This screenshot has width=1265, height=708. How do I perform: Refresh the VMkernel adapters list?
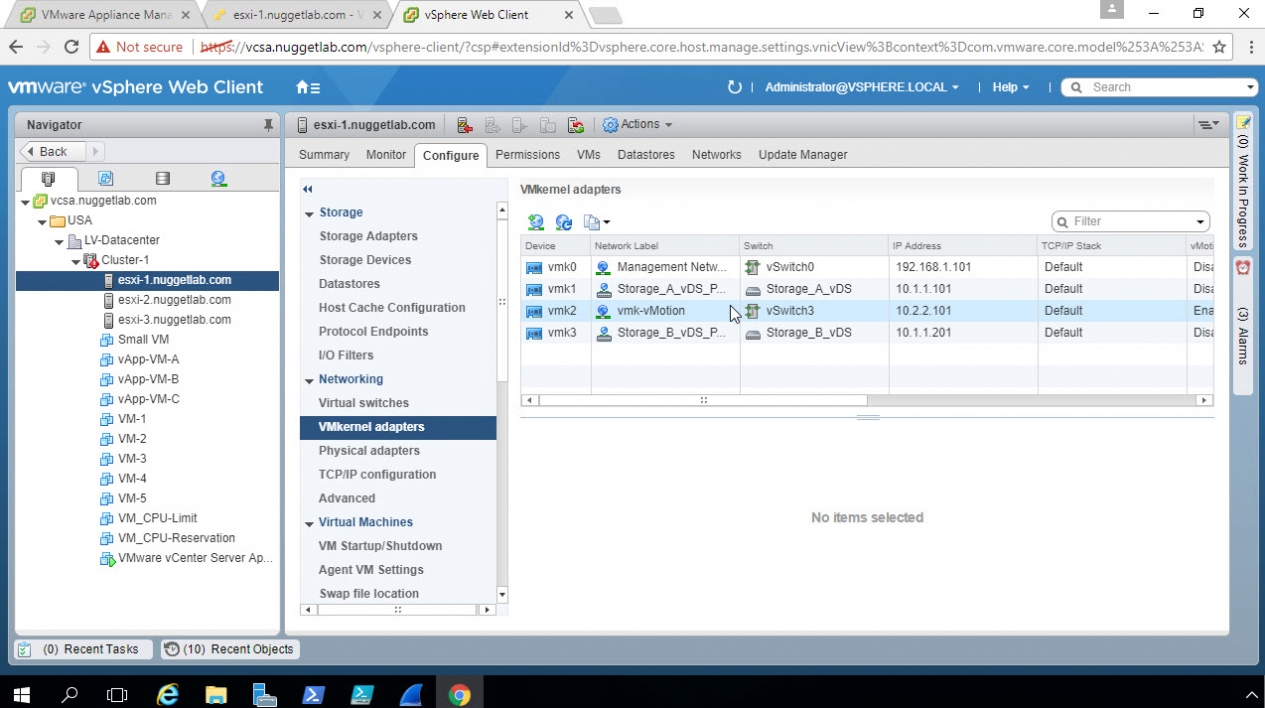coord(564,222)
